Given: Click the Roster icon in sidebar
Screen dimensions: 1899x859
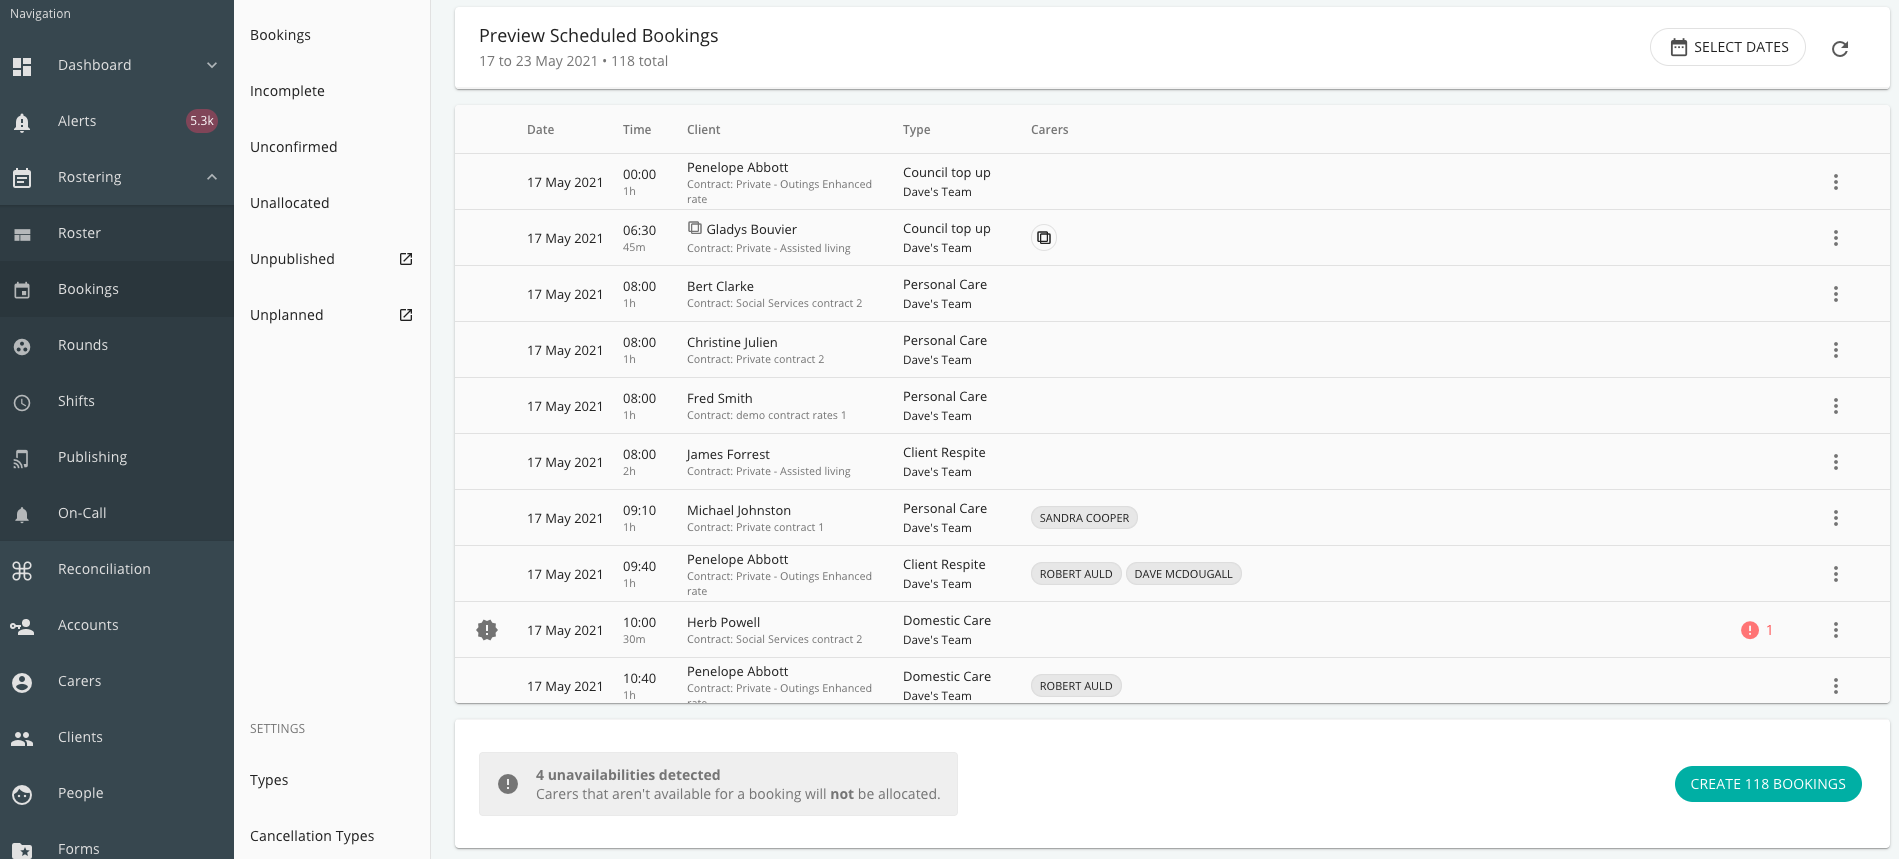Looking at the screenshot, I should [22, 234].
